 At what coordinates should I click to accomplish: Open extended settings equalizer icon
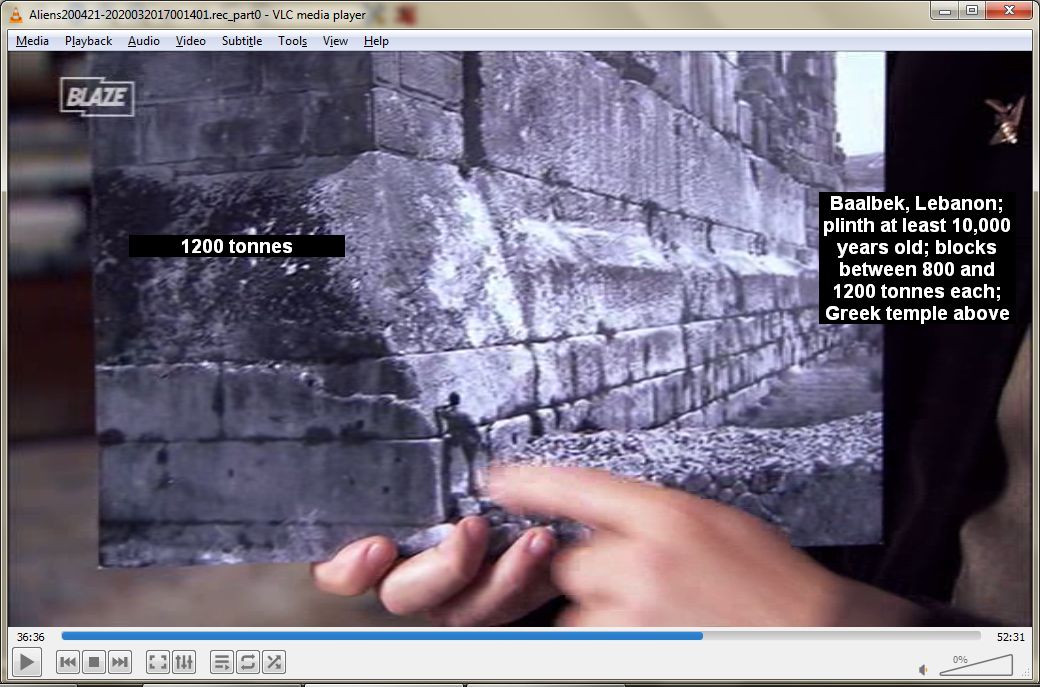184,662
